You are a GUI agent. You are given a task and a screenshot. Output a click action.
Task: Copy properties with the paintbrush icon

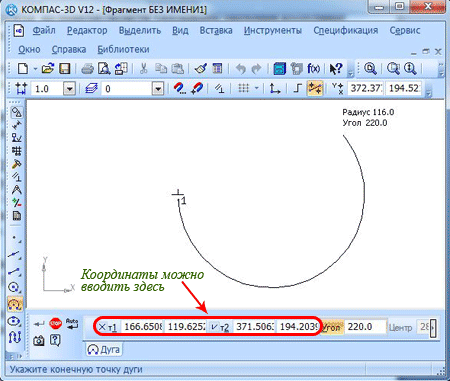201,69
